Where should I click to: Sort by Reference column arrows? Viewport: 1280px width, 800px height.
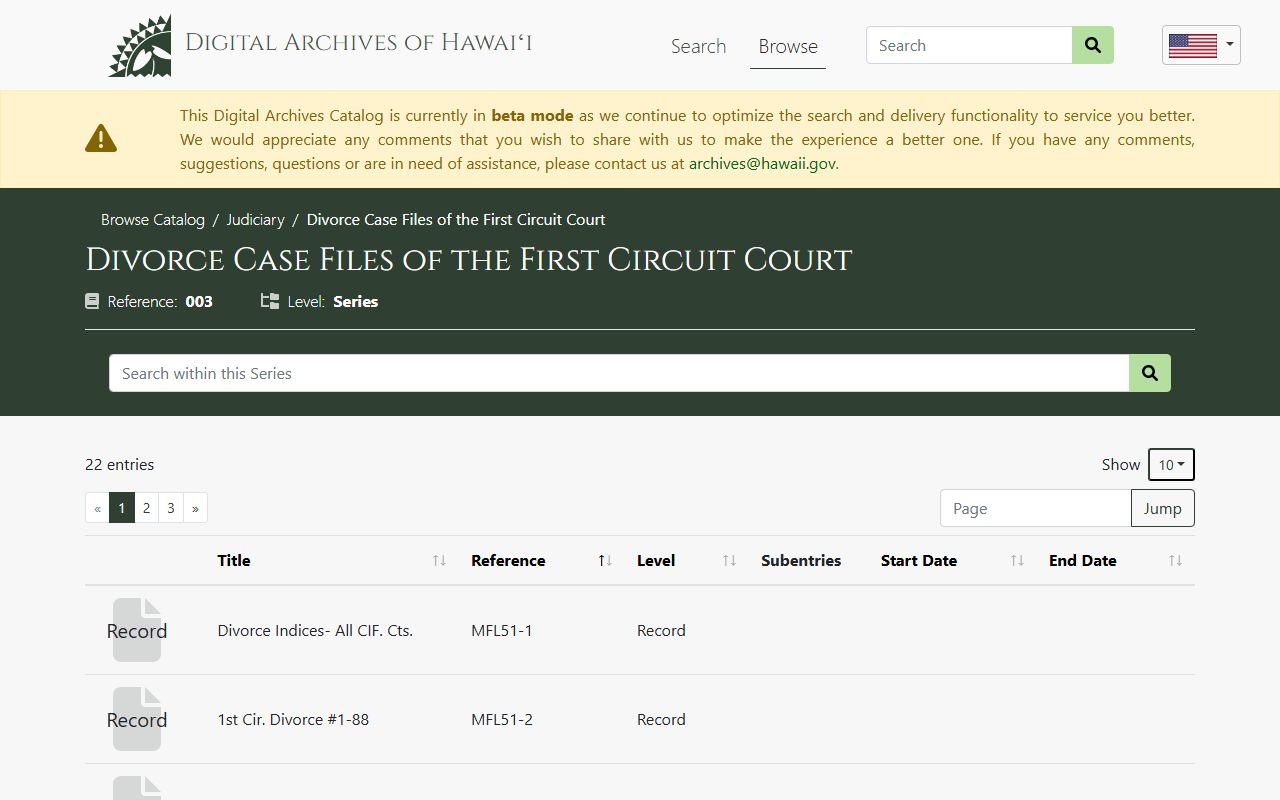point(605,561)
